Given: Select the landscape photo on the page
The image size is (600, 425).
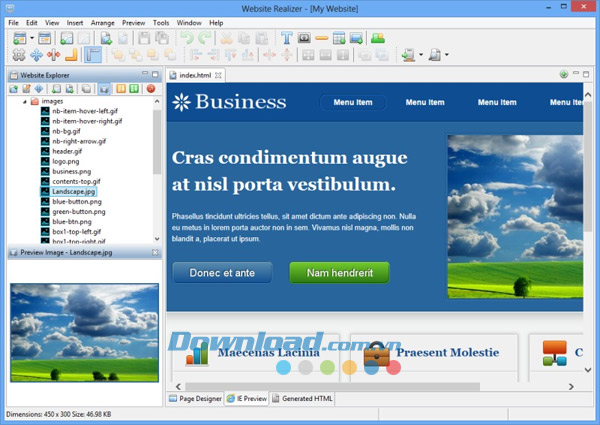Looking at the screenshot, I should coord(515,217).
